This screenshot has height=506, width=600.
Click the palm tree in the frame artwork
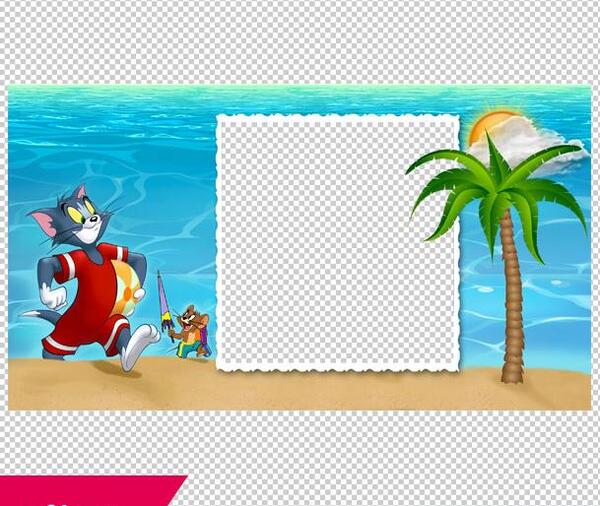point(497,256)
